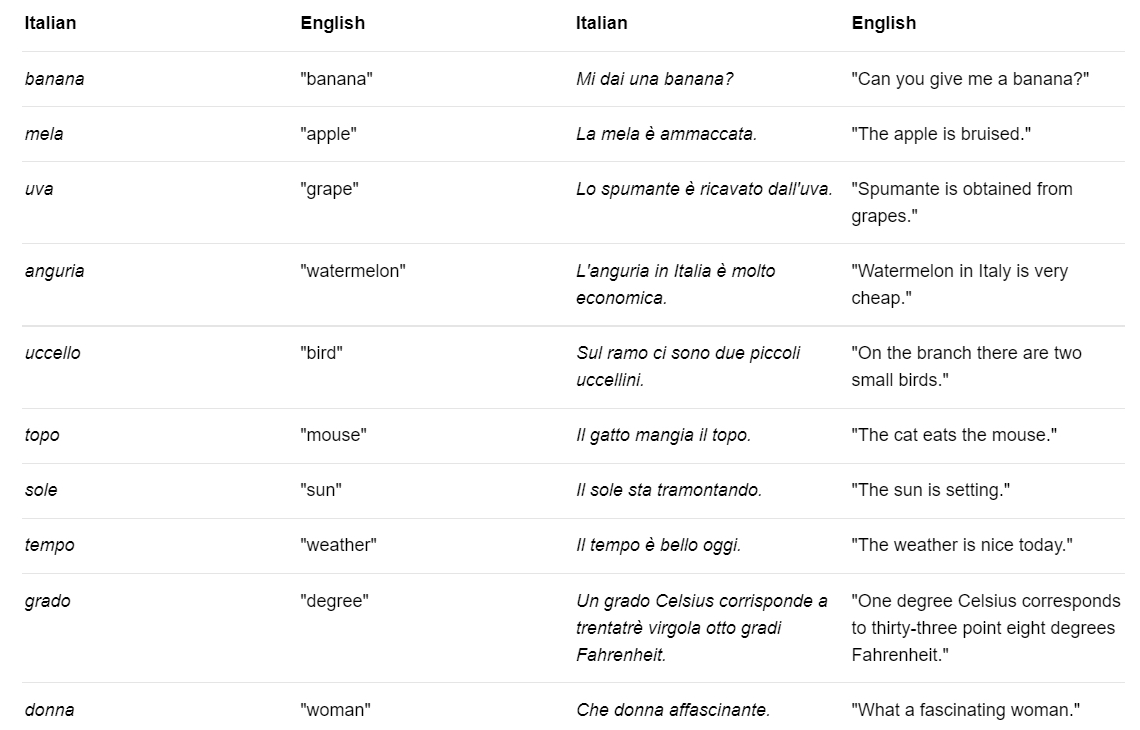This screenshot has width=1140, height=730.
Task: Select the Italian word 'tempo'
Action: click(x=49, y=545)
